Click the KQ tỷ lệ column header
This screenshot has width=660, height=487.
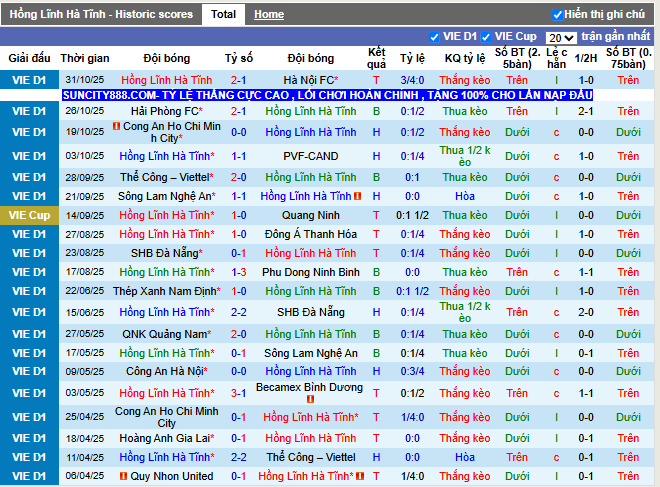pos(465,58)
